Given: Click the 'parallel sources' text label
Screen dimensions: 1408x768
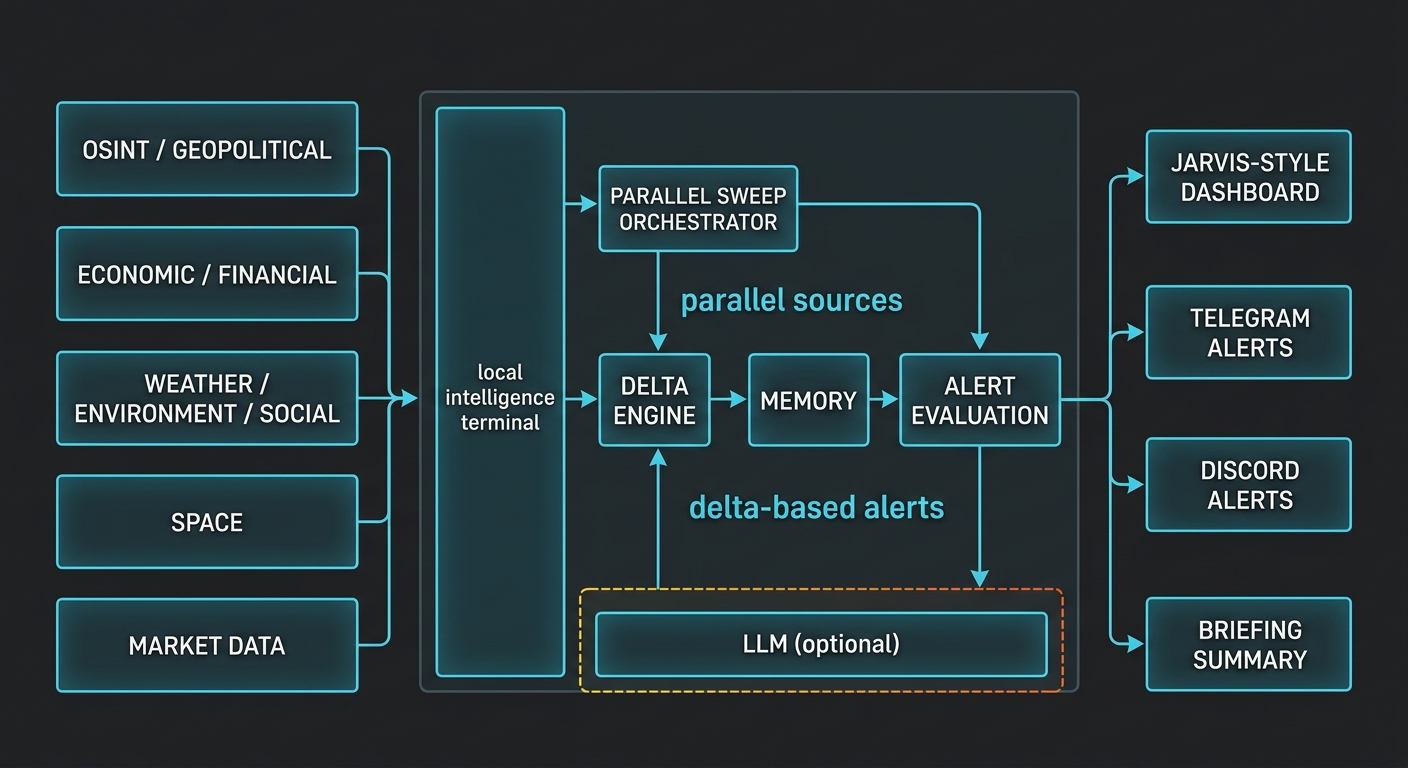Looking at the screenshot, I should tap(791, 300).
